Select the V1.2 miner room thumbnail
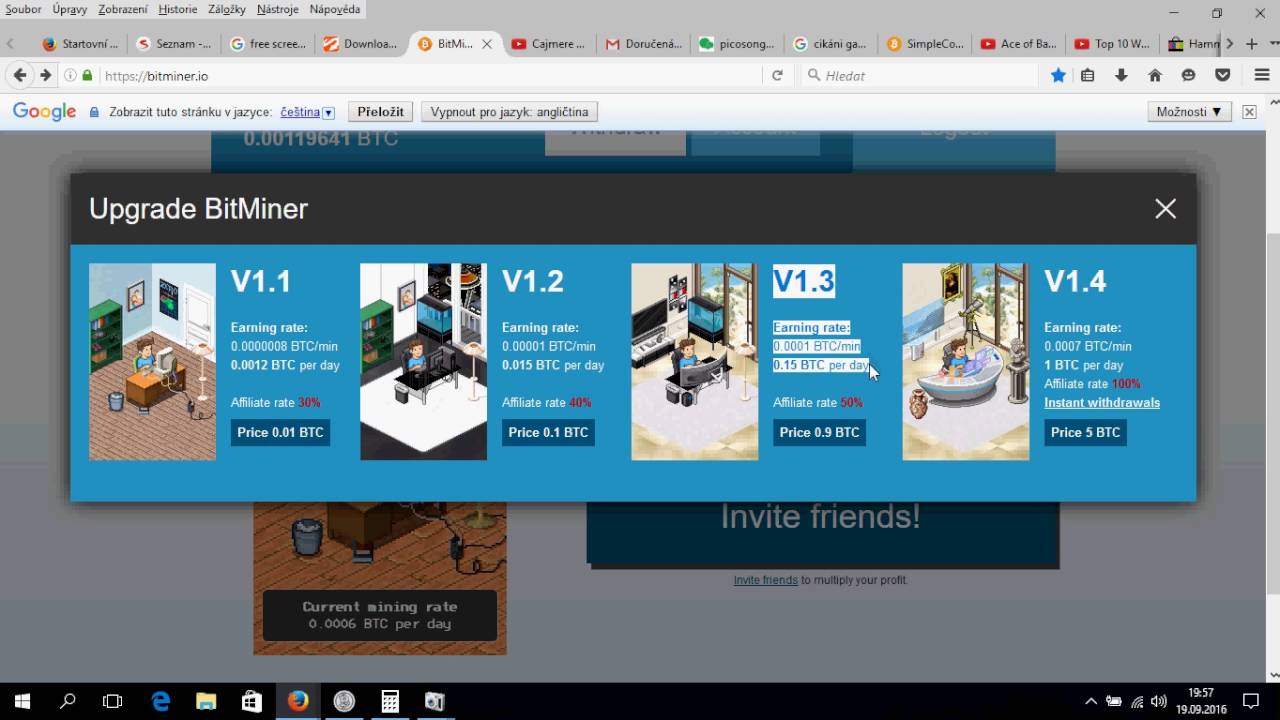Viewport: 1280px width, 720px height. click(423, 362)
